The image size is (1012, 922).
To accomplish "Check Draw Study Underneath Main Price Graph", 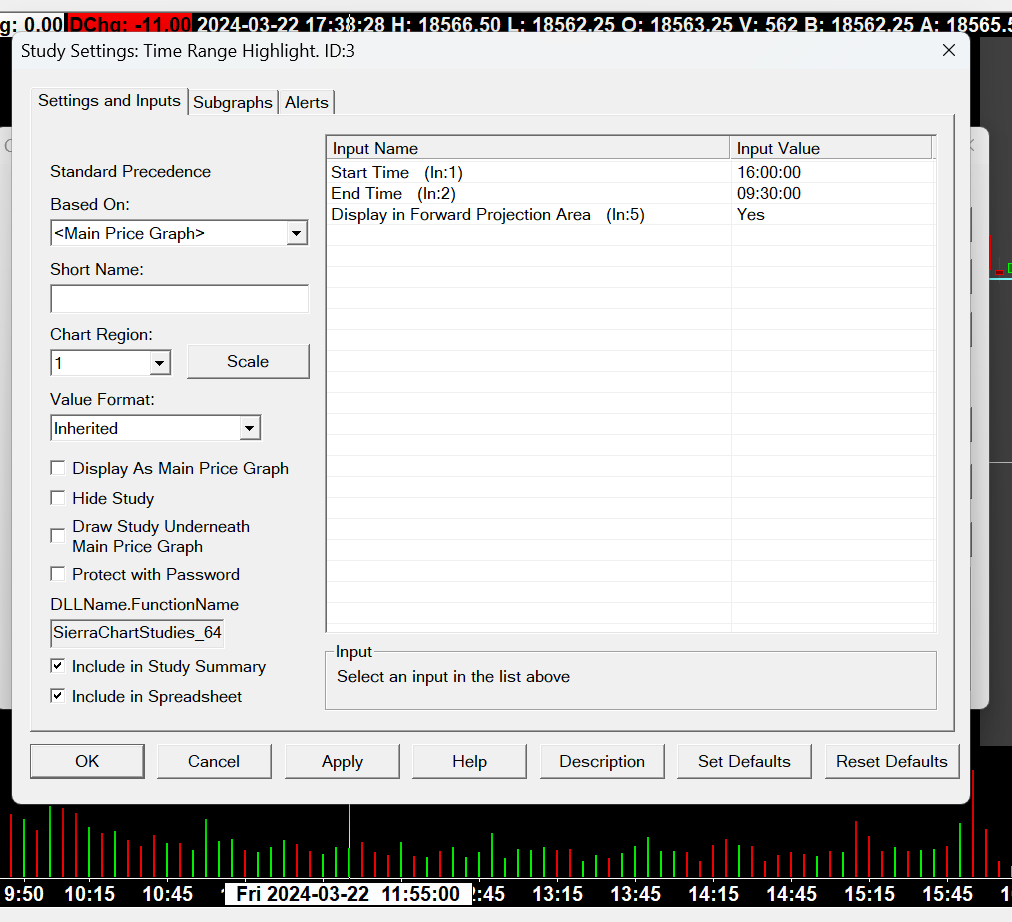I will coord(58,536).
